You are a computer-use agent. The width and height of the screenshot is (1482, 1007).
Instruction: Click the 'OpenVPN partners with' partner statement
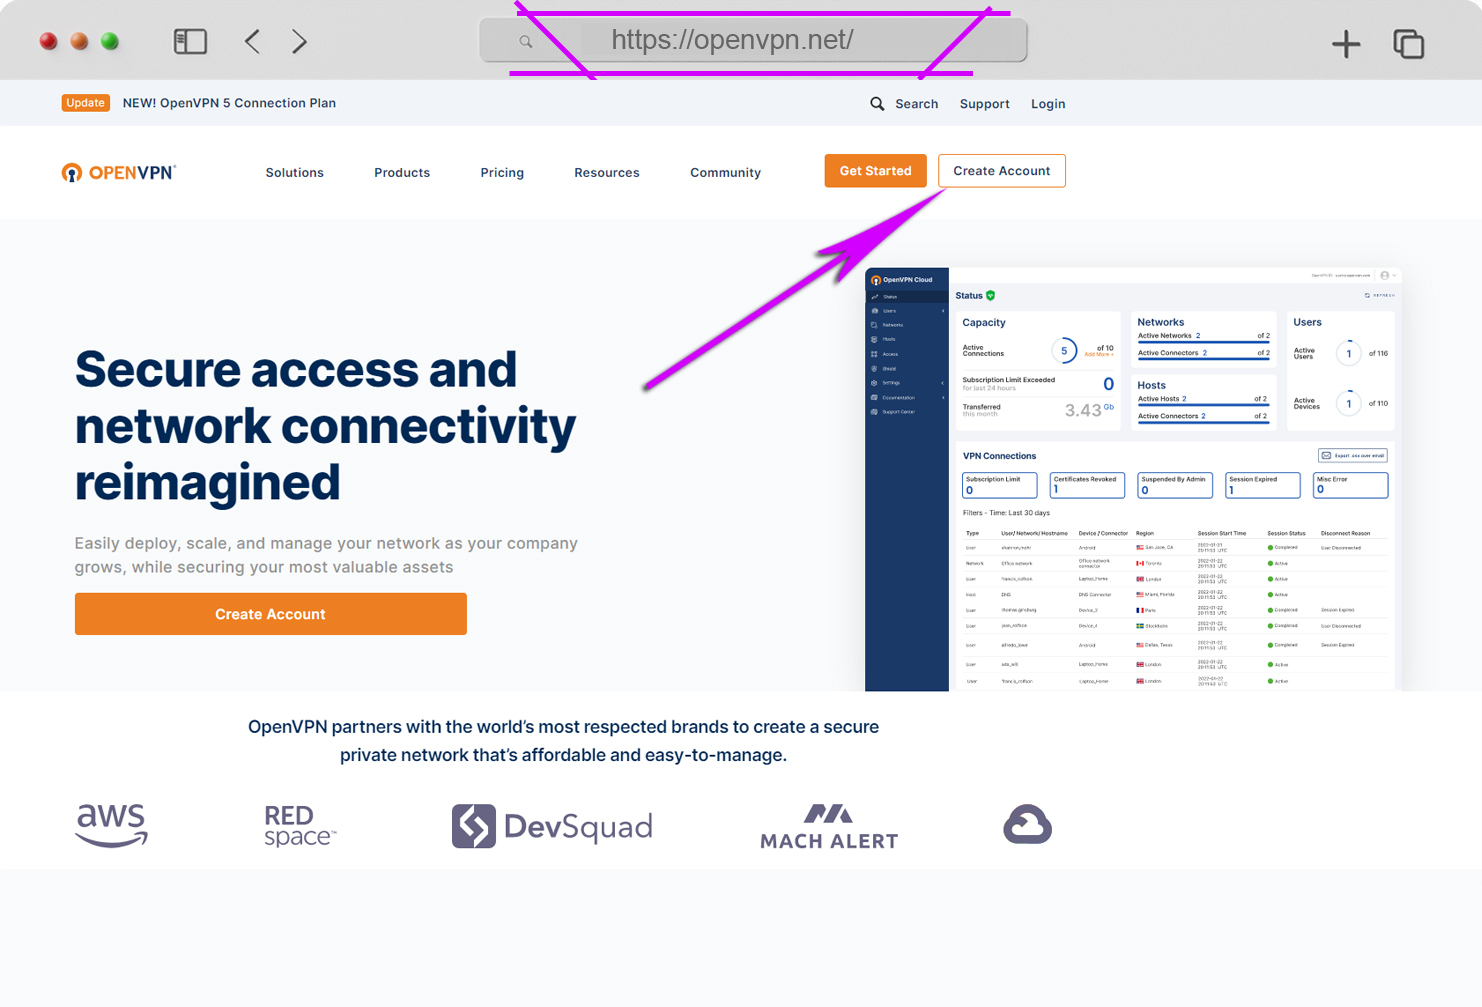tap(563, 741)
